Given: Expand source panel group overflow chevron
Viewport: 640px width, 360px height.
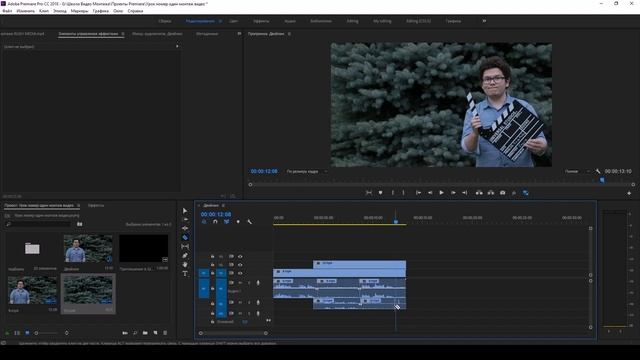Looking at the screenshot, I should (x=239, y=34).
